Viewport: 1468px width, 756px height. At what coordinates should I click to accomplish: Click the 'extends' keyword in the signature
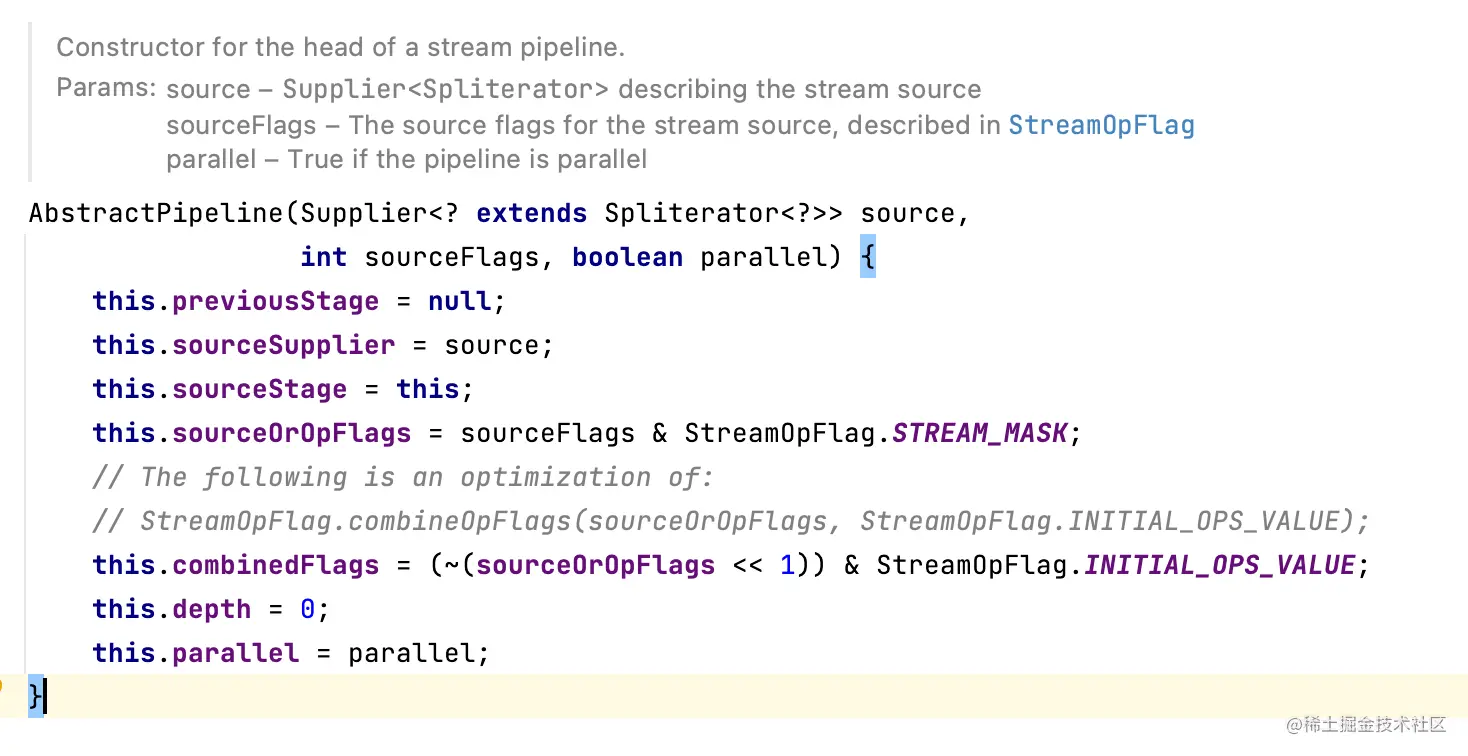(x=531, y=214)
